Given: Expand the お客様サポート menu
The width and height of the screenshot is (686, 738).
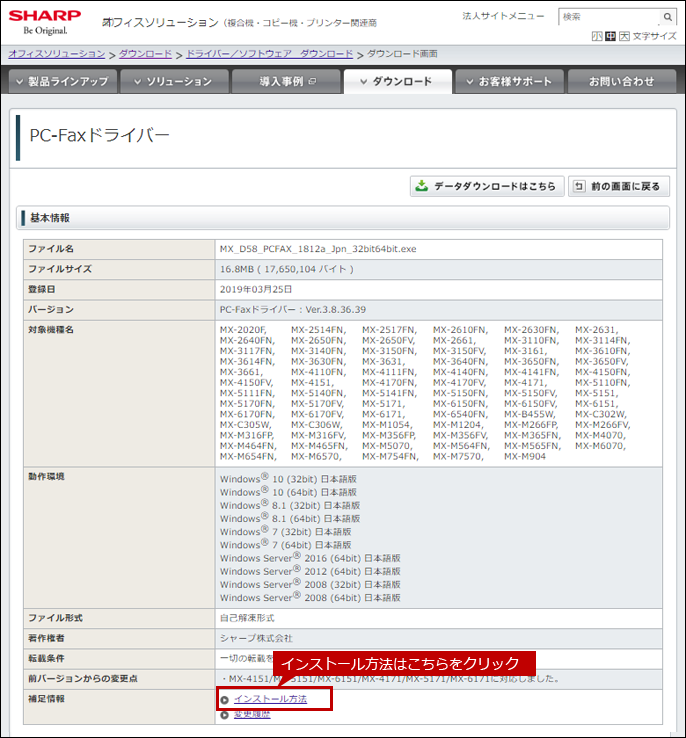Looking at the screenshot, I should pyautogui.click(x=510, y=81).
